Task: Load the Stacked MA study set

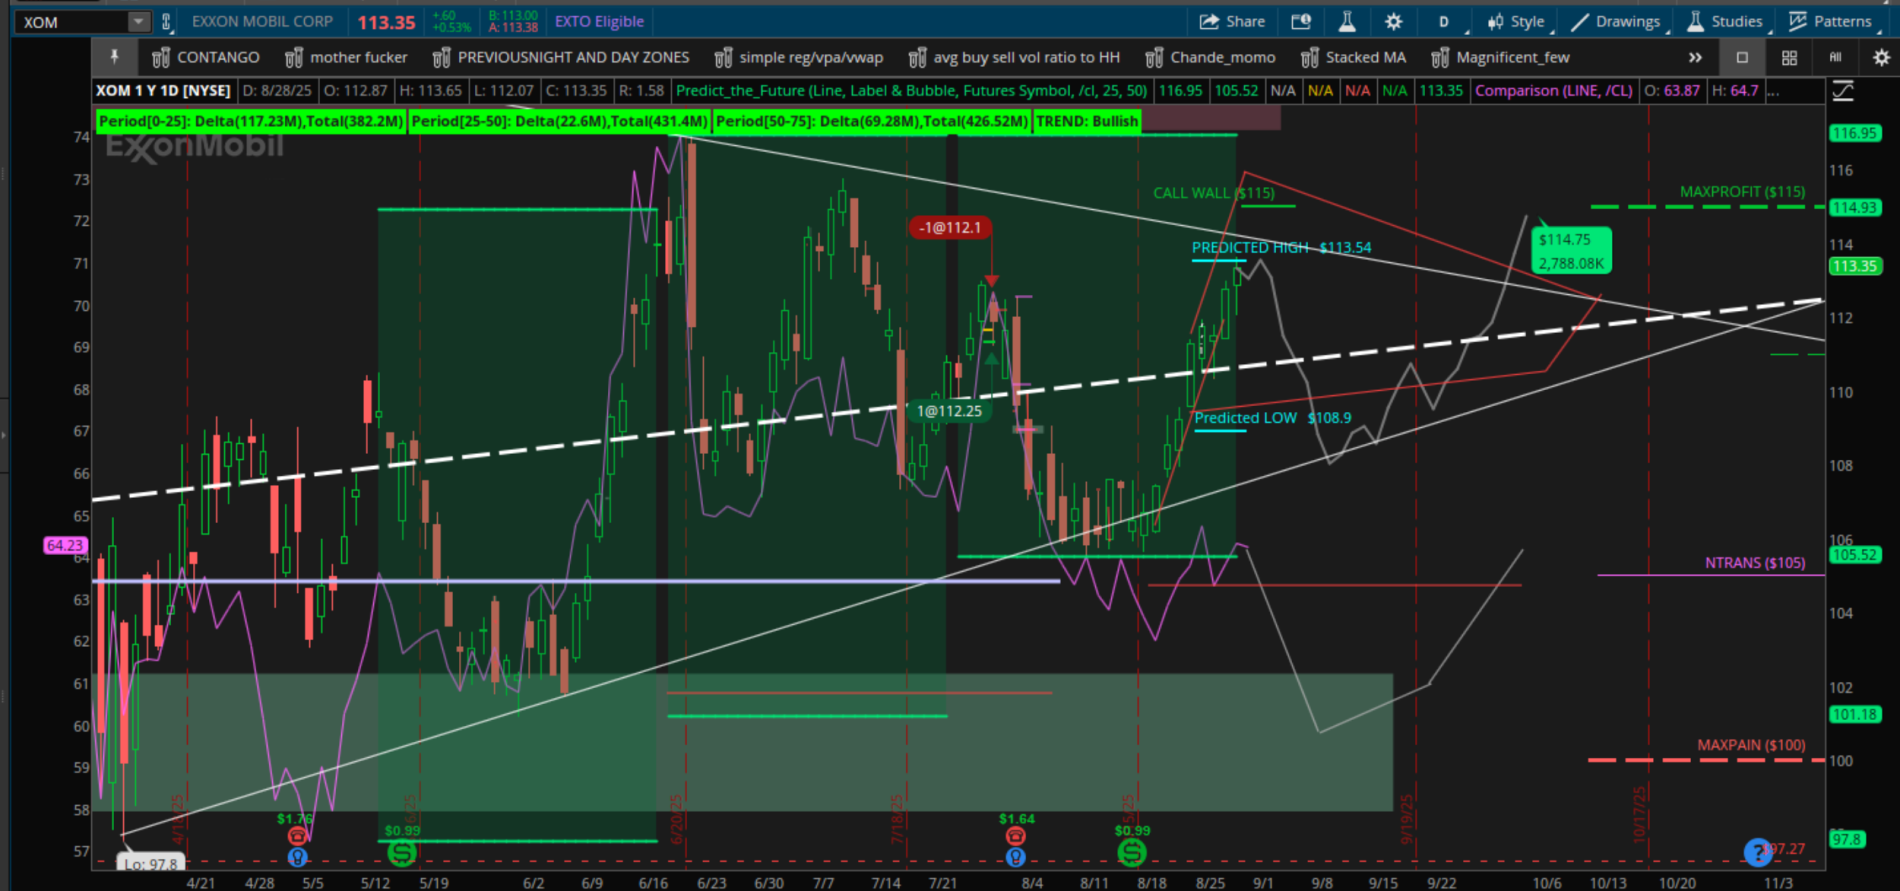Action: pyautogui.click(x=1366, y=58)
